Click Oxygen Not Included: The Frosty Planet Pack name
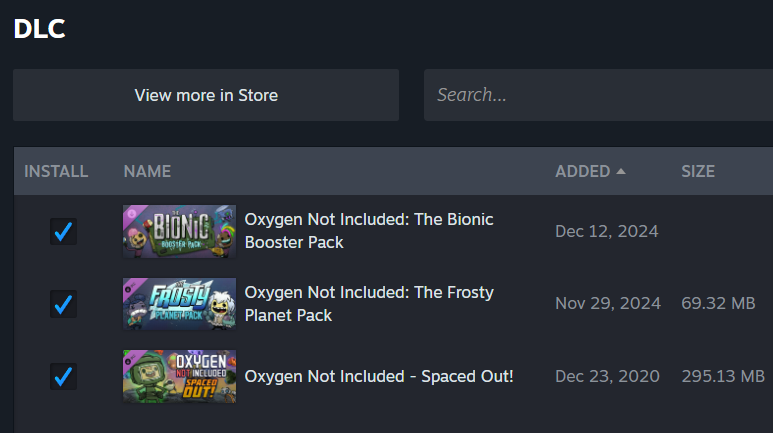The image size is (773, 433). pos(368,304)
